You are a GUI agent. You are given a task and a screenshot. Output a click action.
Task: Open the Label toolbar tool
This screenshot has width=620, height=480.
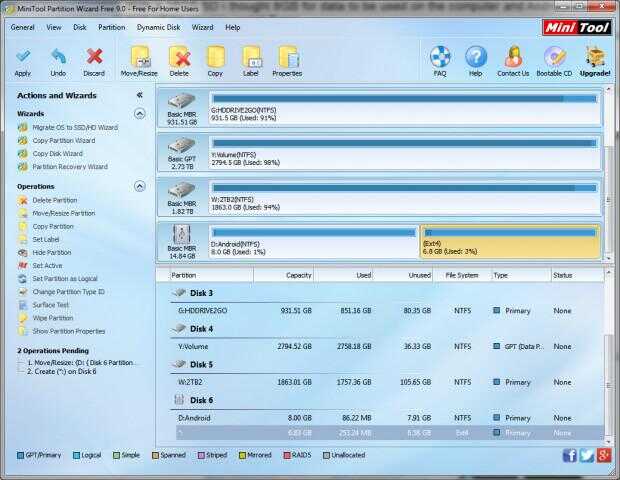pos(251,61)
